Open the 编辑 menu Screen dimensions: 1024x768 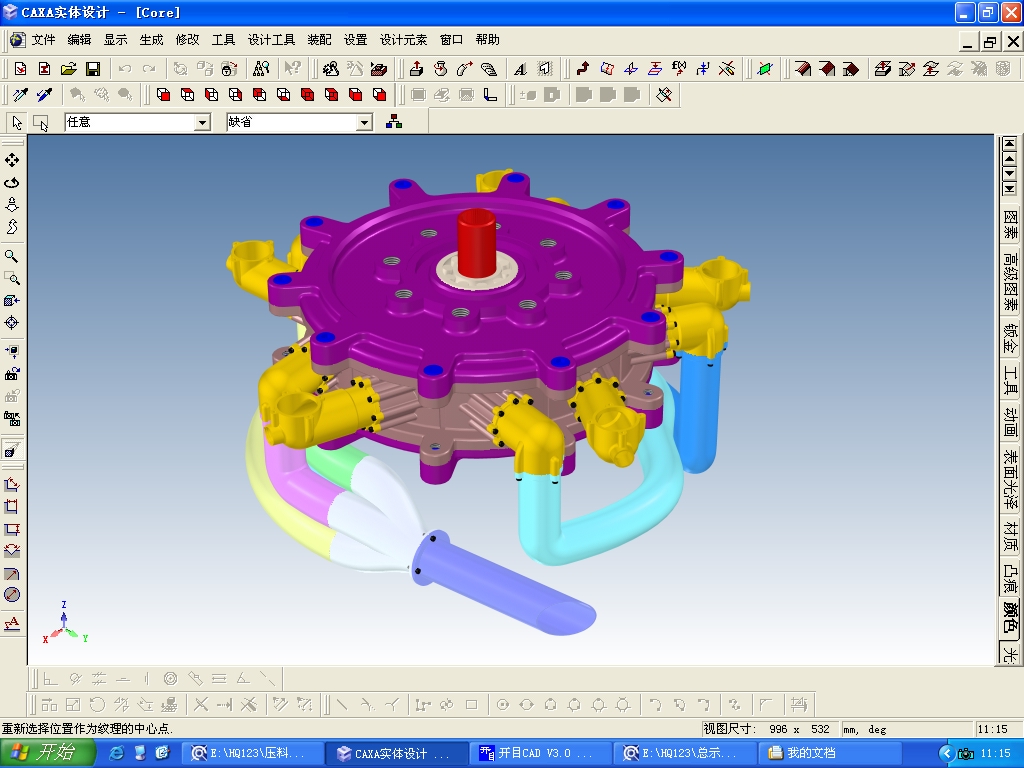click(x=79, y=40)
